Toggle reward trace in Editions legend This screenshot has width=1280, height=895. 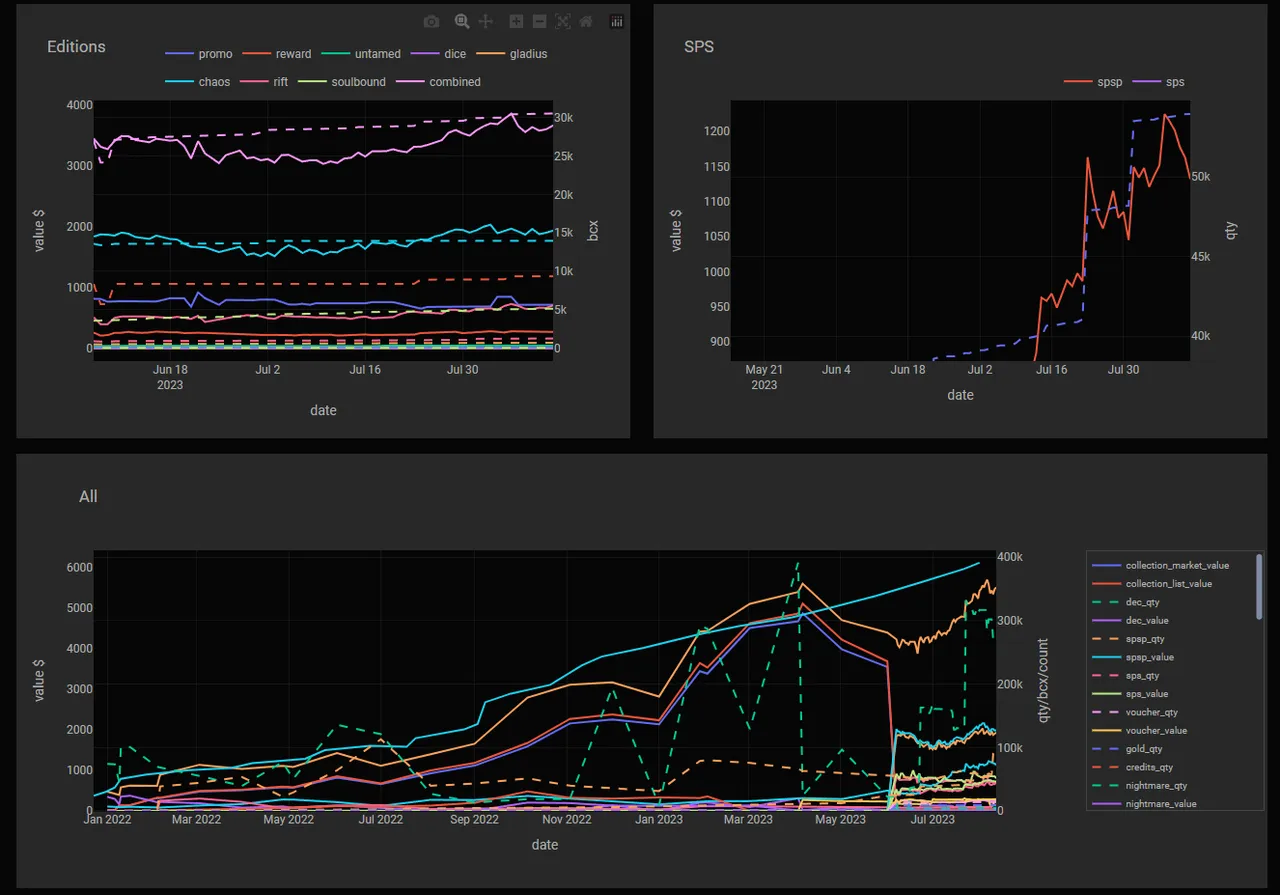(277, 54)
